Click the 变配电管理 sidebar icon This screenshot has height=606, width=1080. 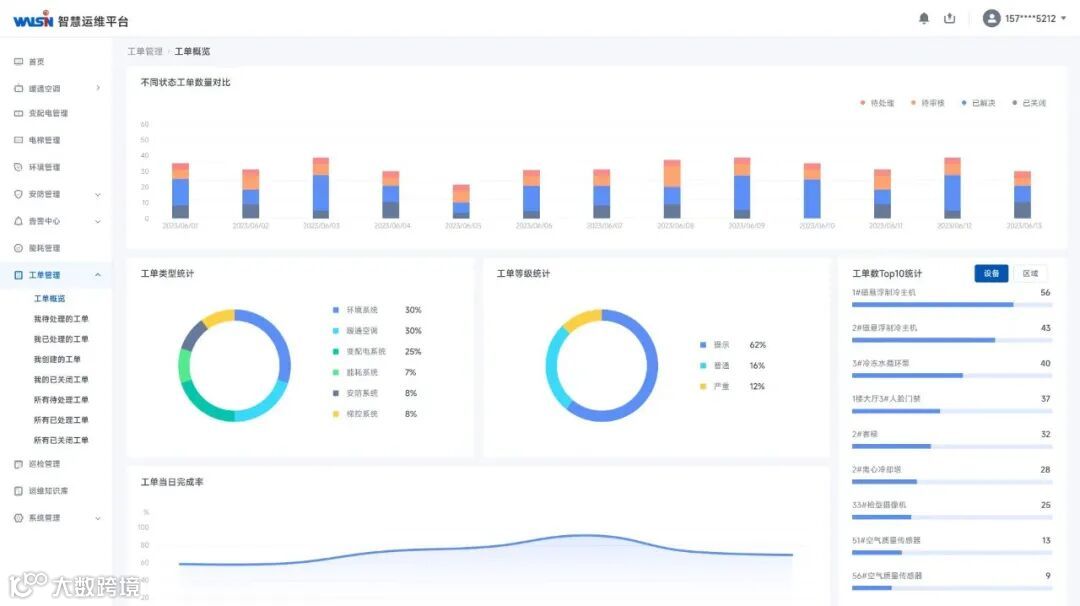pos(19,114)
